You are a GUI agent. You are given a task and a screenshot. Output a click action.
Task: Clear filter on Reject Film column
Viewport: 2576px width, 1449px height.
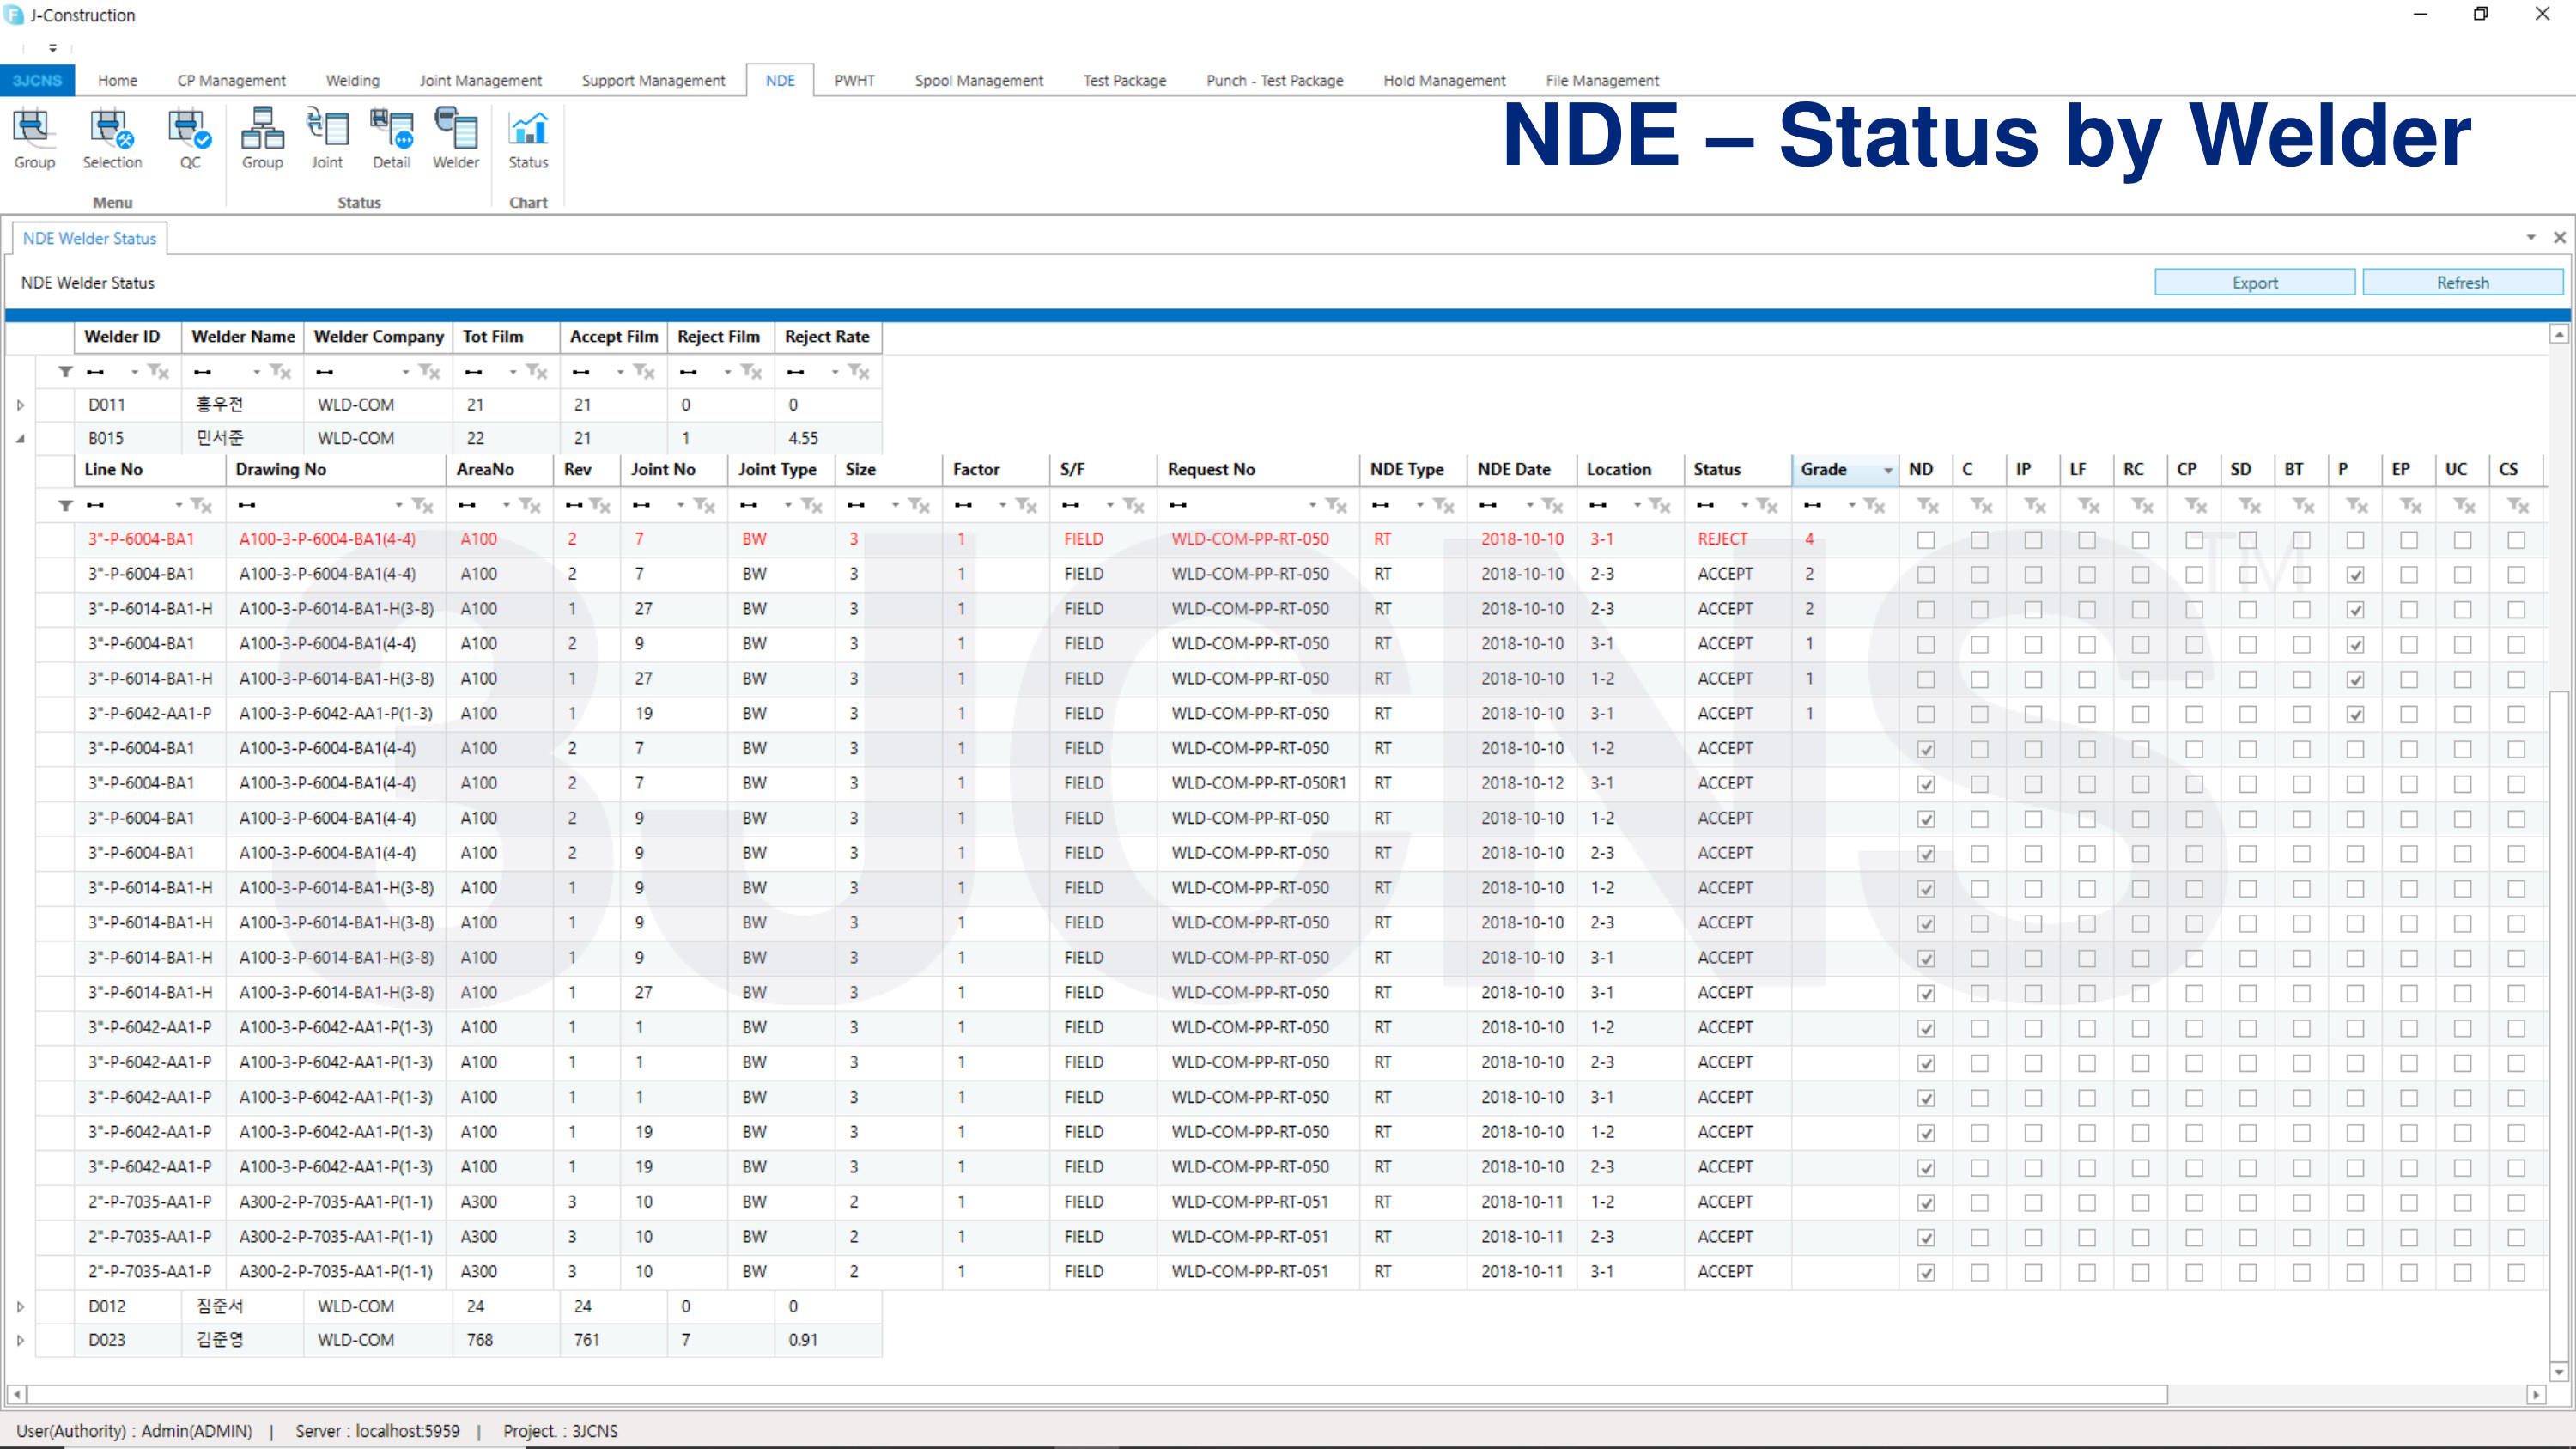click(752, 372)
